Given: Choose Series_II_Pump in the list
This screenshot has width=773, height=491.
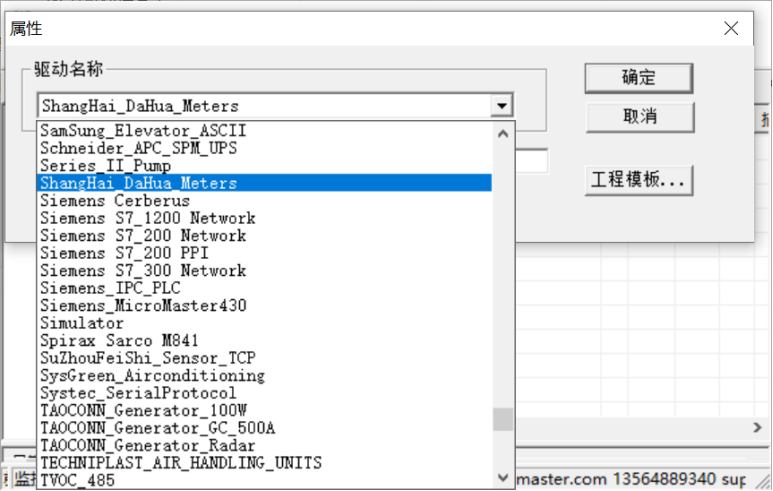Looking at the screenshot, I should [265, 166].
